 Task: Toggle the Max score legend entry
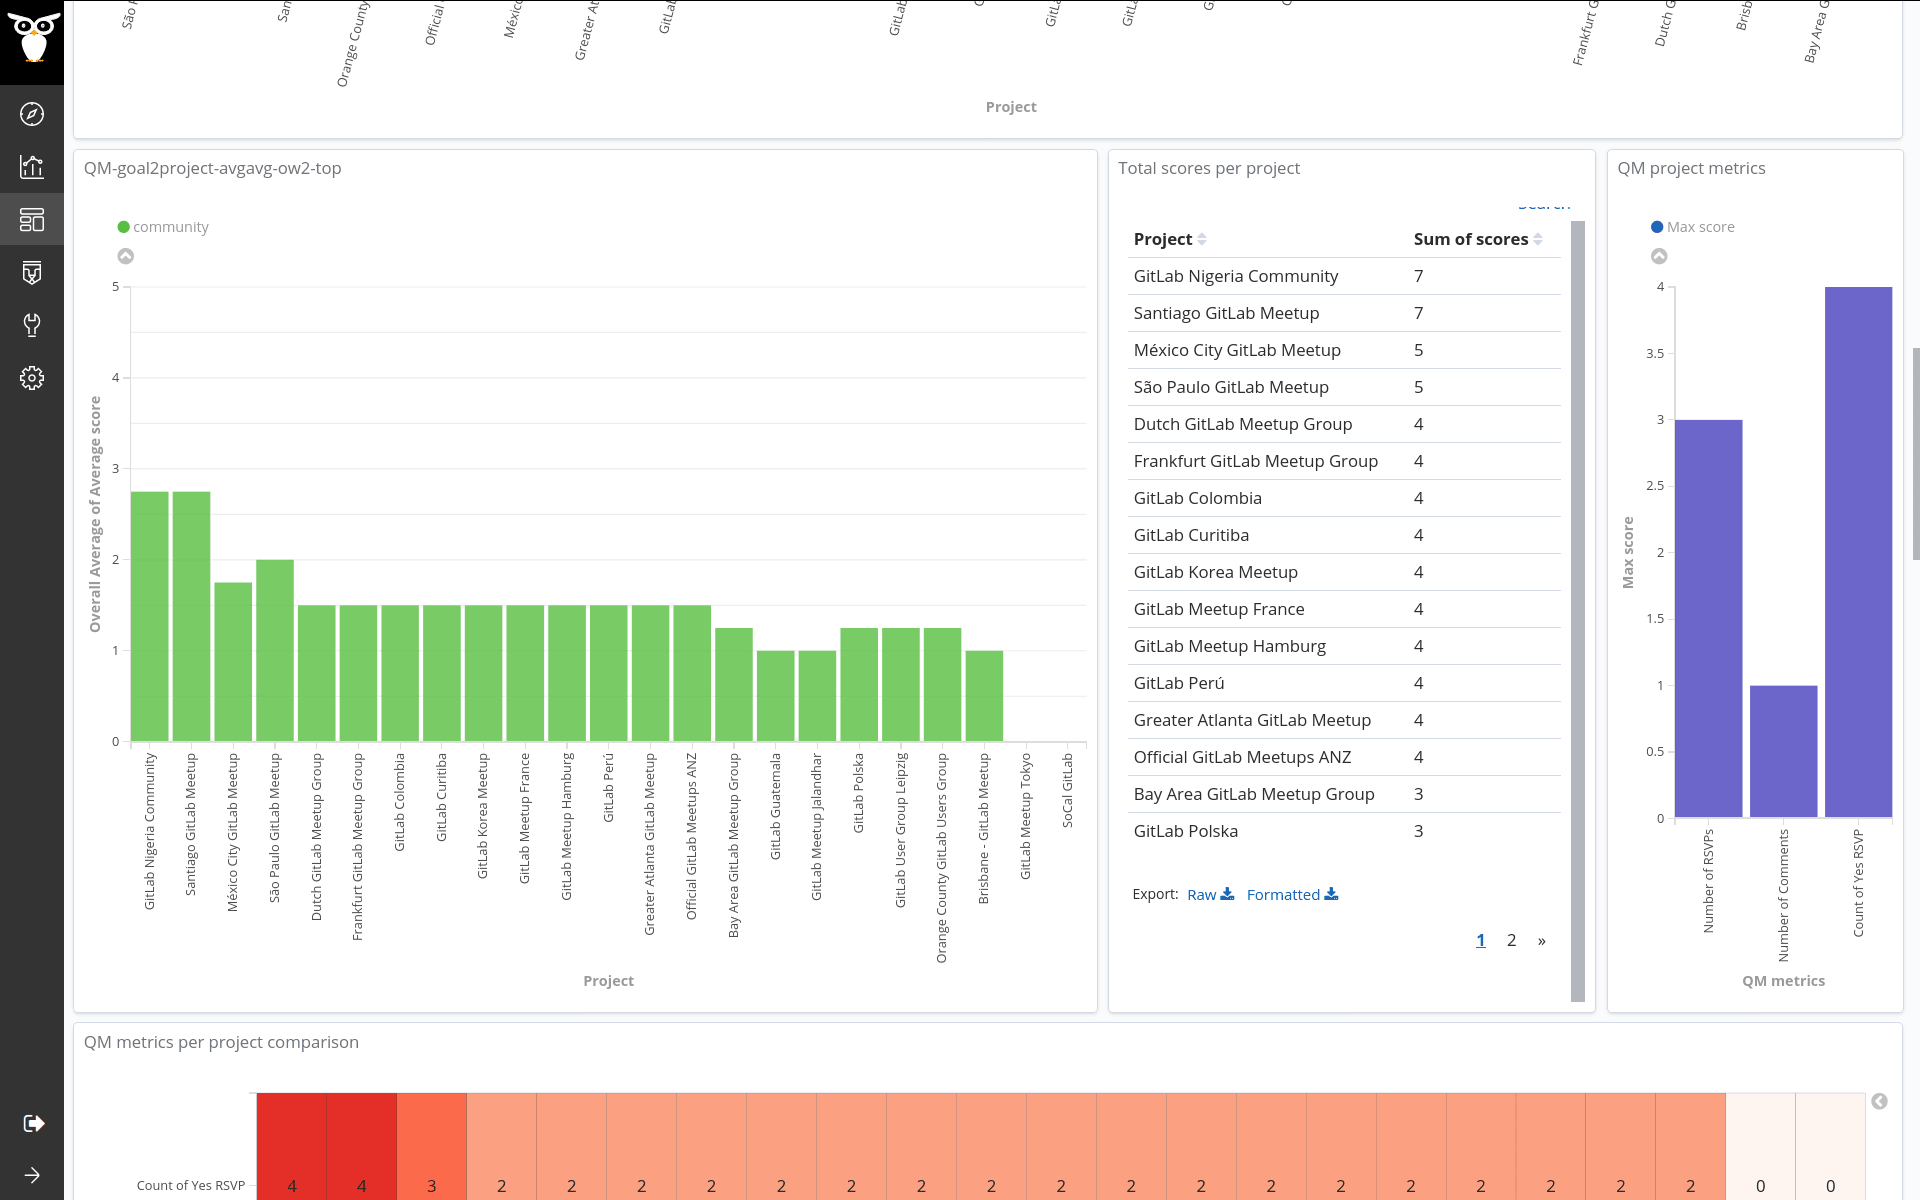[1693, 226]
